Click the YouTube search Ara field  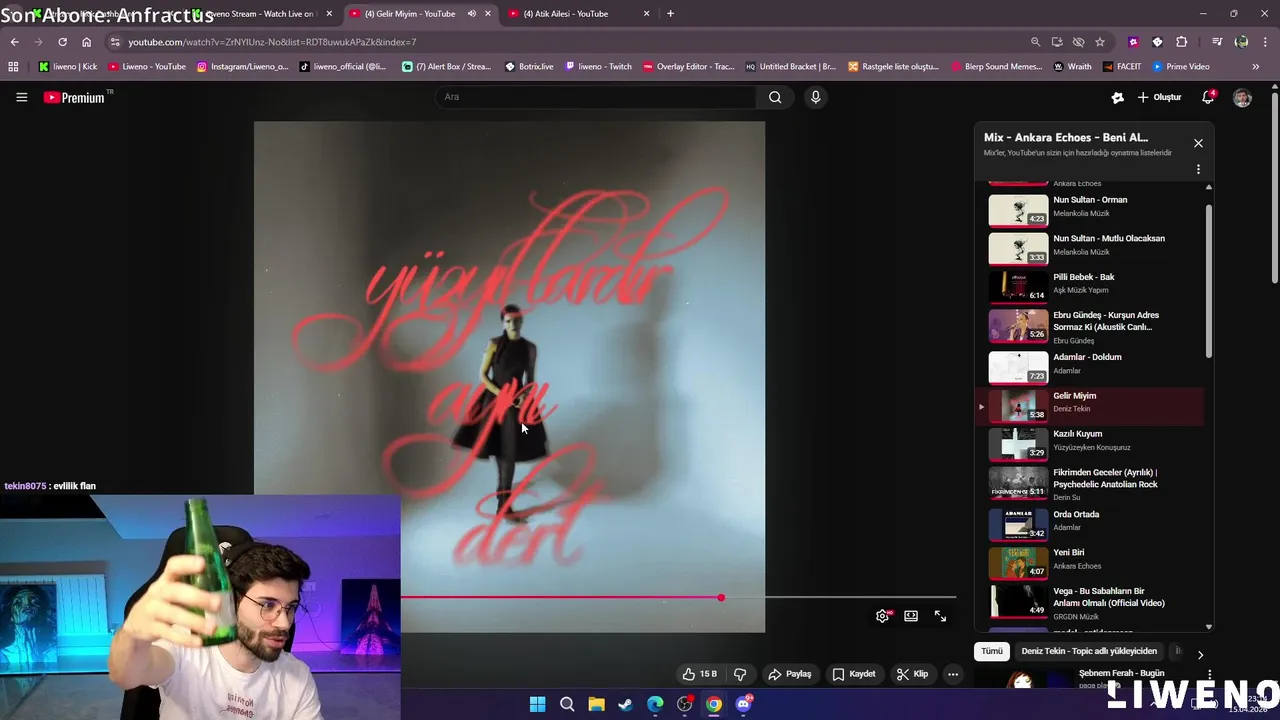pyautogui.click(x=595, y=97)
